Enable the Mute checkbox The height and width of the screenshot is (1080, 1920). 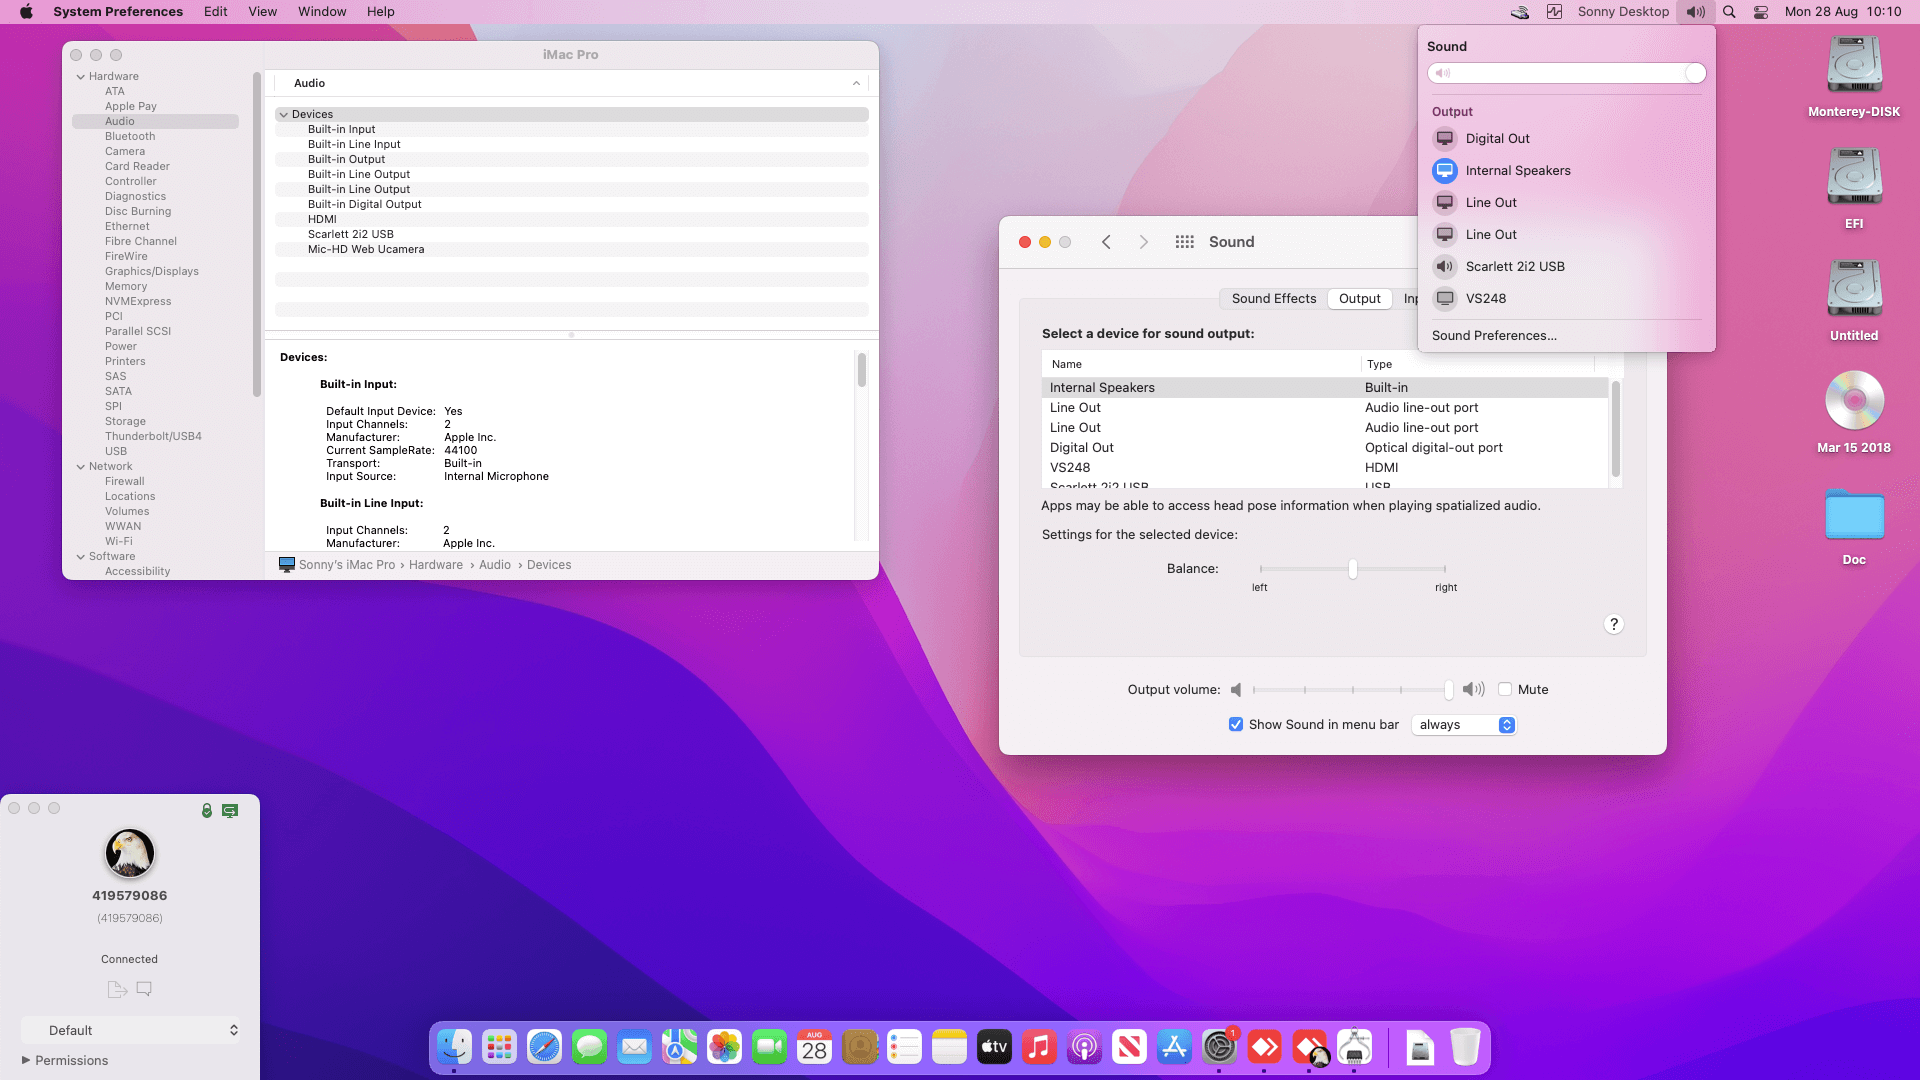click(1505, 689)
